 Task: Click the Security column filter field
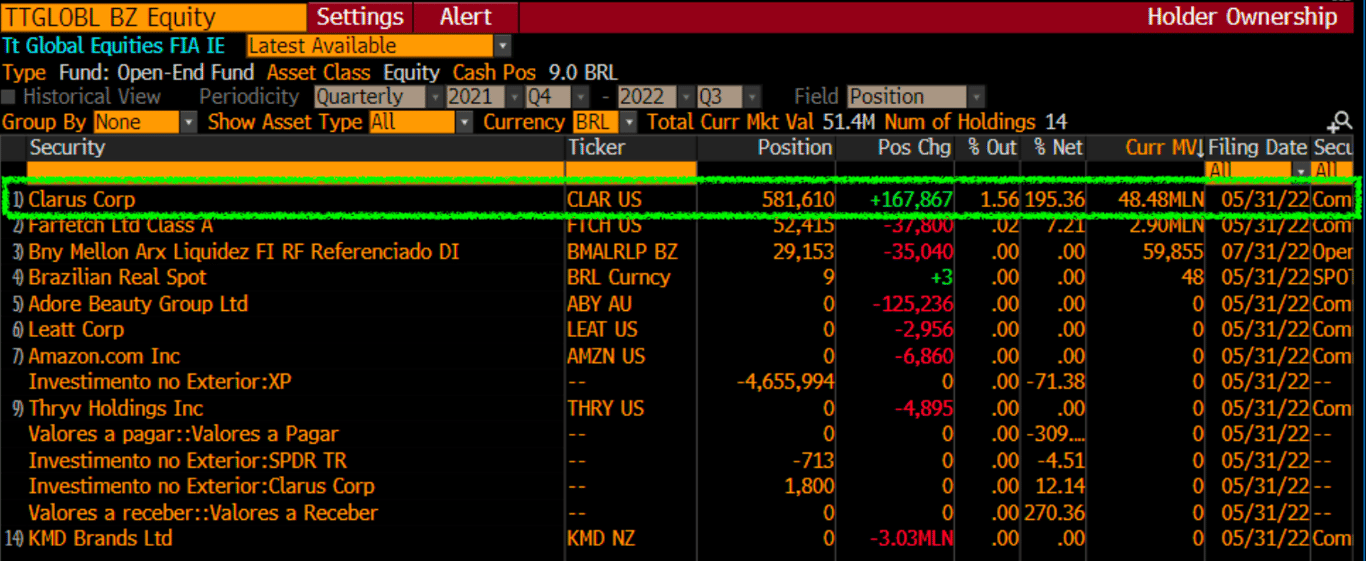coord(296,170)
